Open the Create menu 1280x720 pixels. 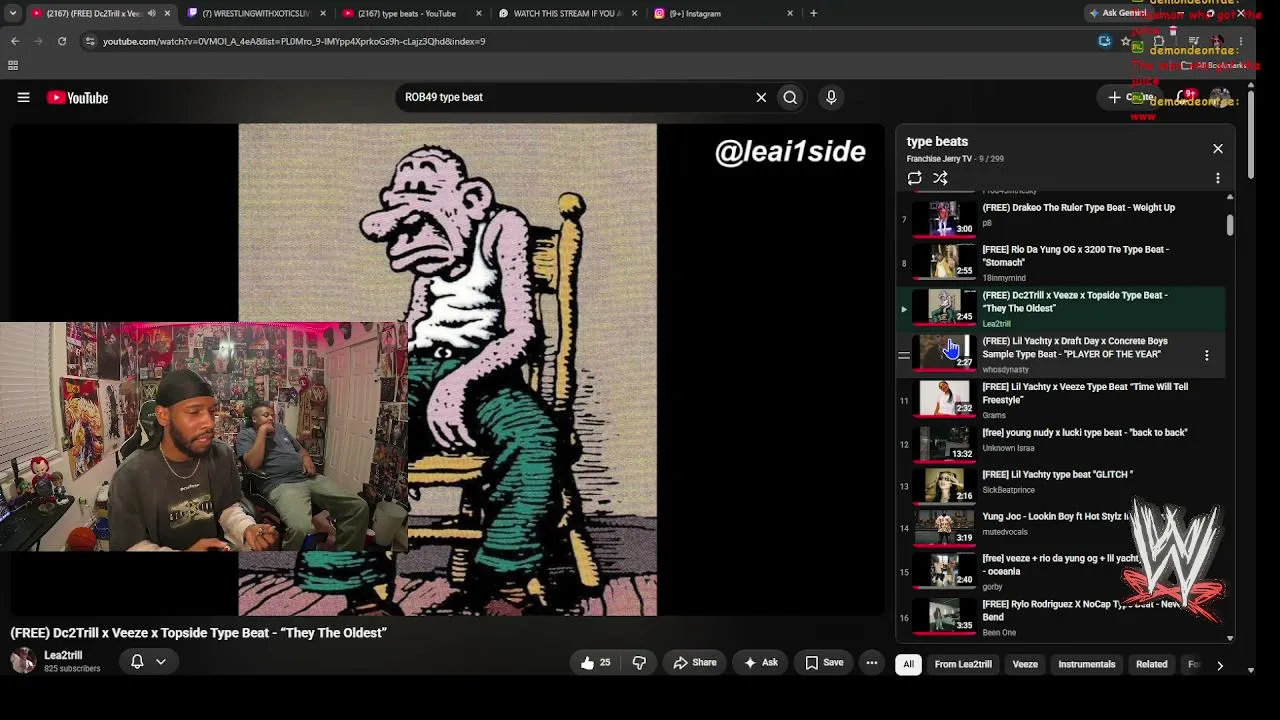point(1129,97)
